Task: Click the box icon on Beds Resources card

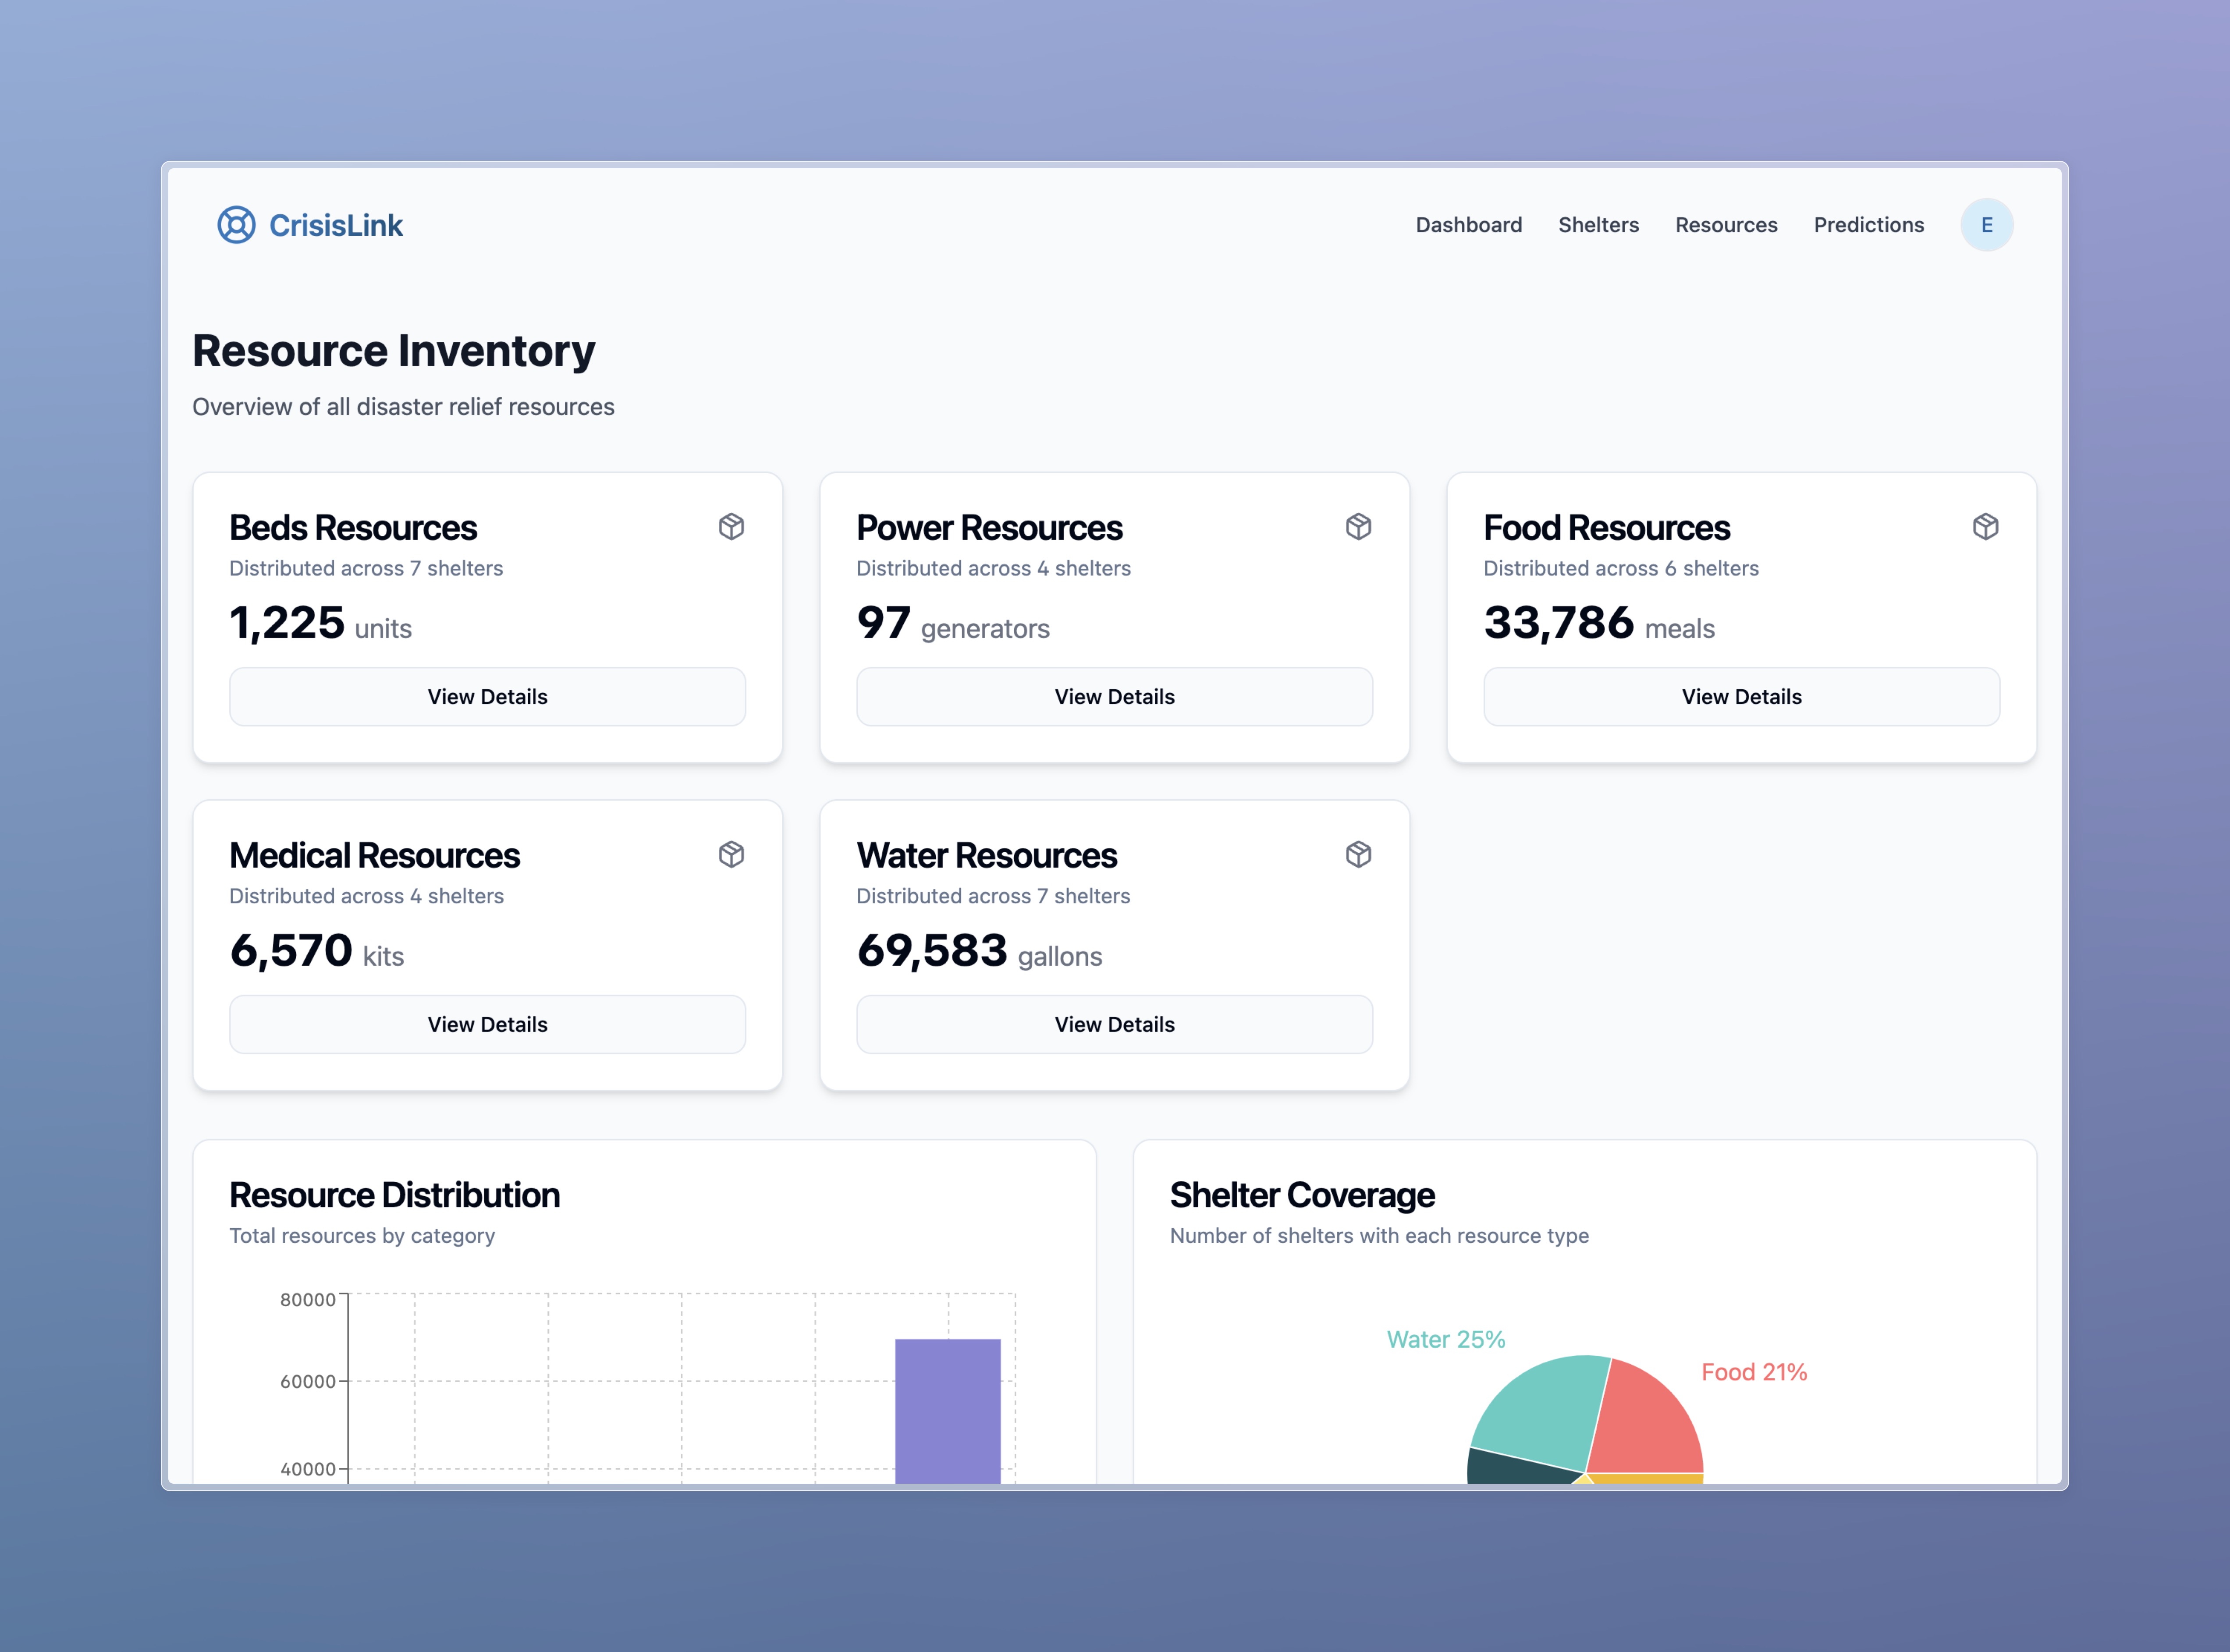Action: (x=731, y=527)
